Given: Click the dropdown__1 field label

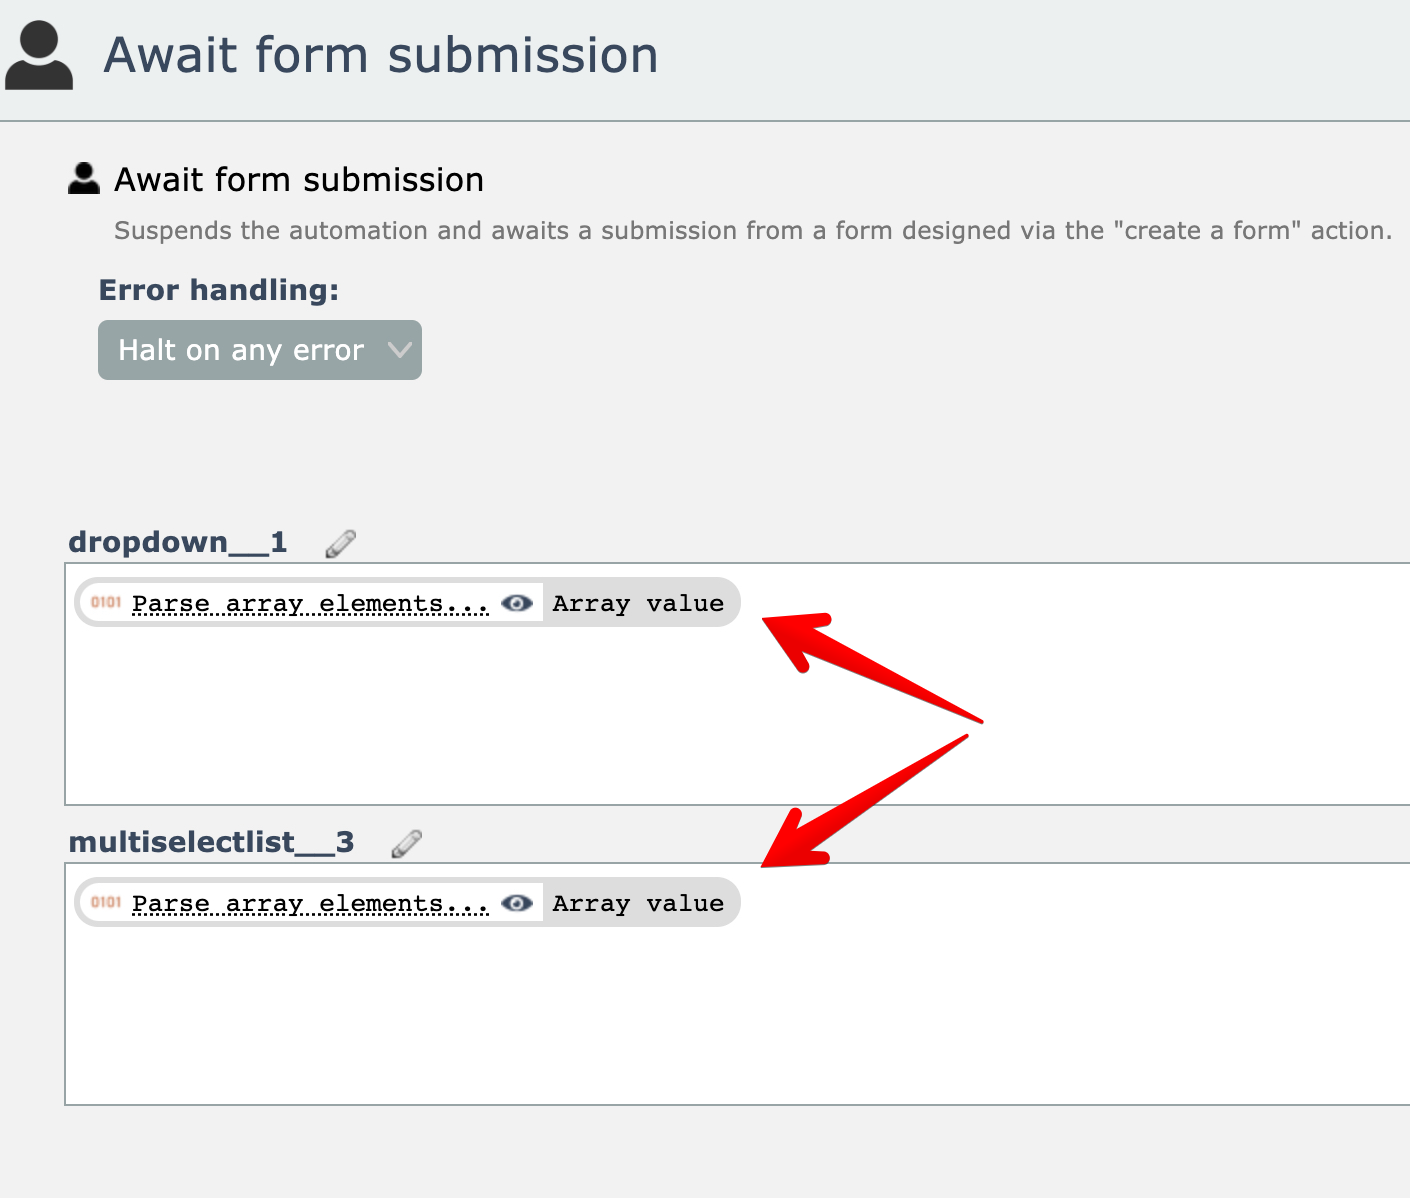Looking at the screenshot, I should (178, 542).
